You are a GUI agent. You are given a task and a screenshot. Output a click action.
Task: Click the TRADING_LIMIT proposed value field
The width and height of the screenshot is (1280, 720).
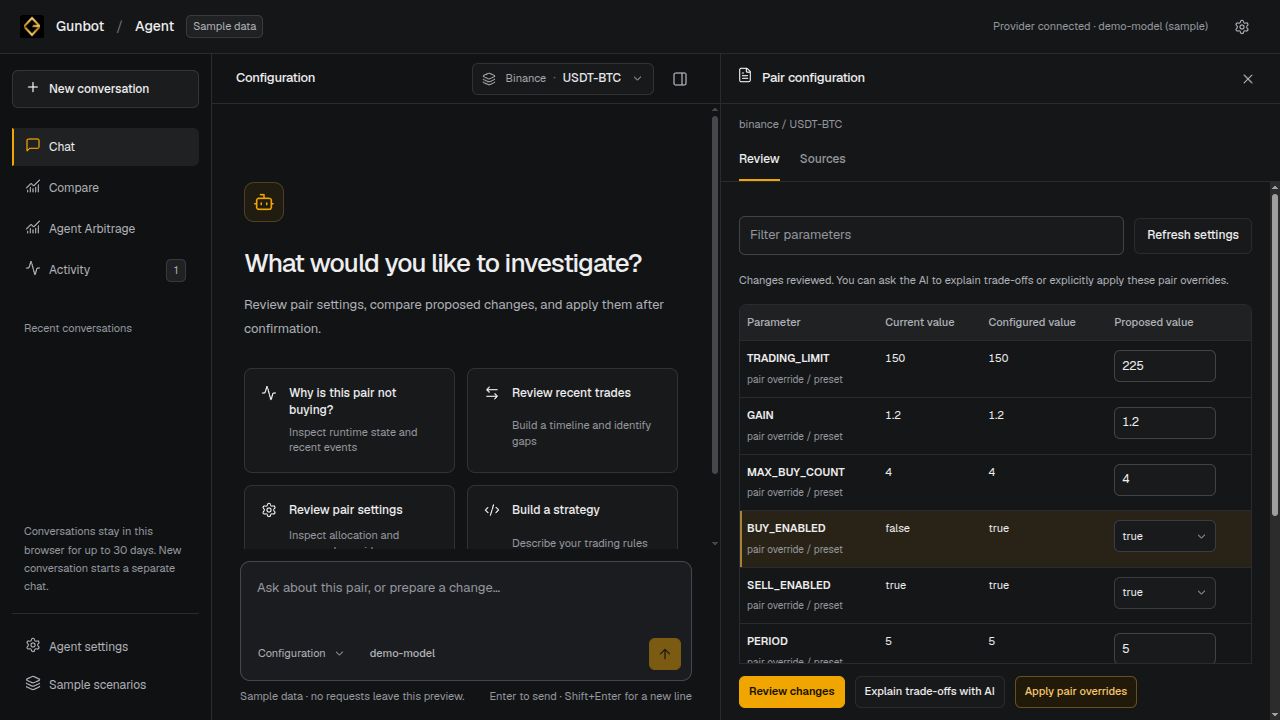point(1165,366)
